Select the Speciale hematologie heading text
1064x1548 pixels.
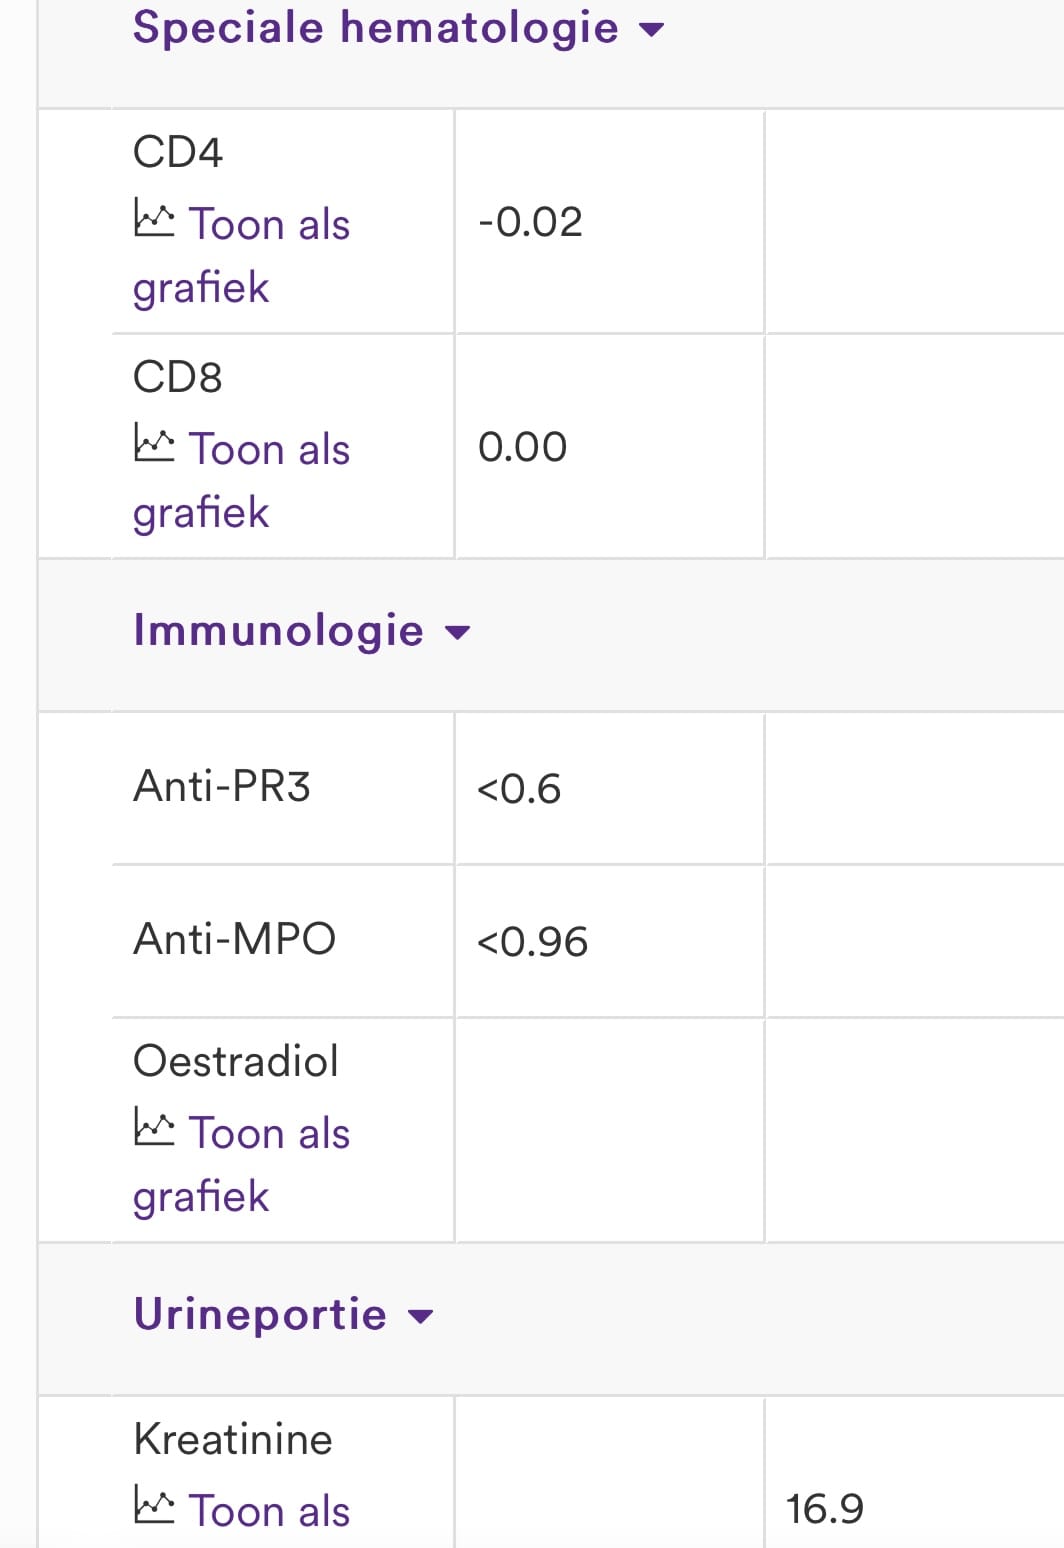[376, 27]
